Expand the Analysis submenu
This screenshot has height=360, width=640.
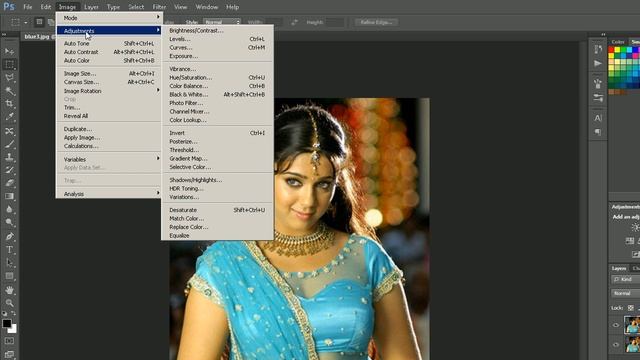tap(108, 194)
